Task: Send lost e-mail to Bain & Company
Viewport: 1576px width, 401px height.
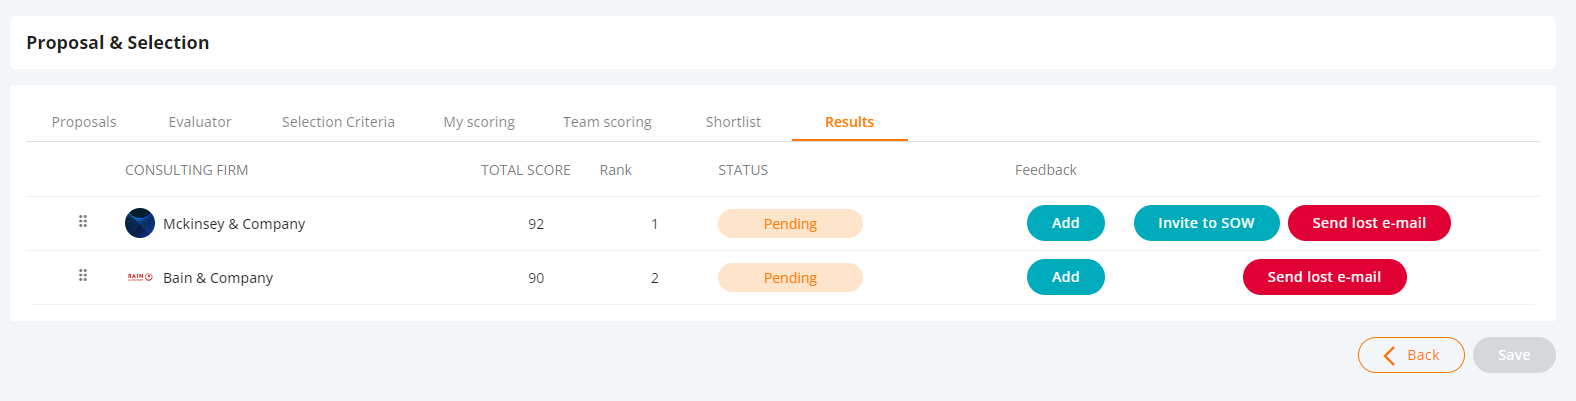Action: click(1324, 277)
